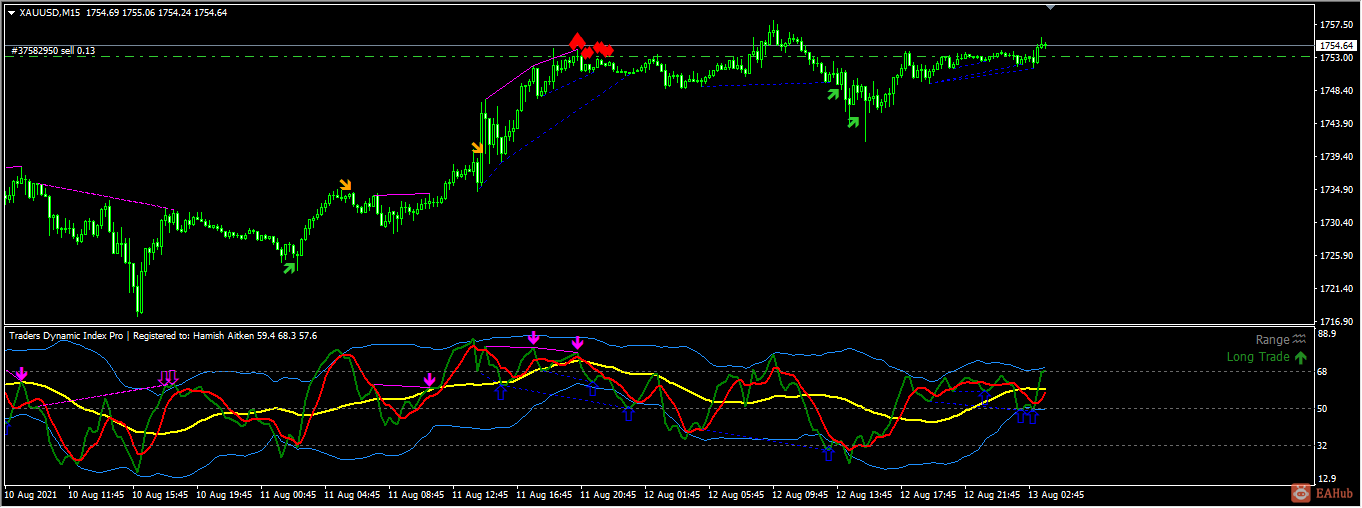Click the XAUUSD,M15 symbol text
1362x508 pixels.
(x=50, y=12)
